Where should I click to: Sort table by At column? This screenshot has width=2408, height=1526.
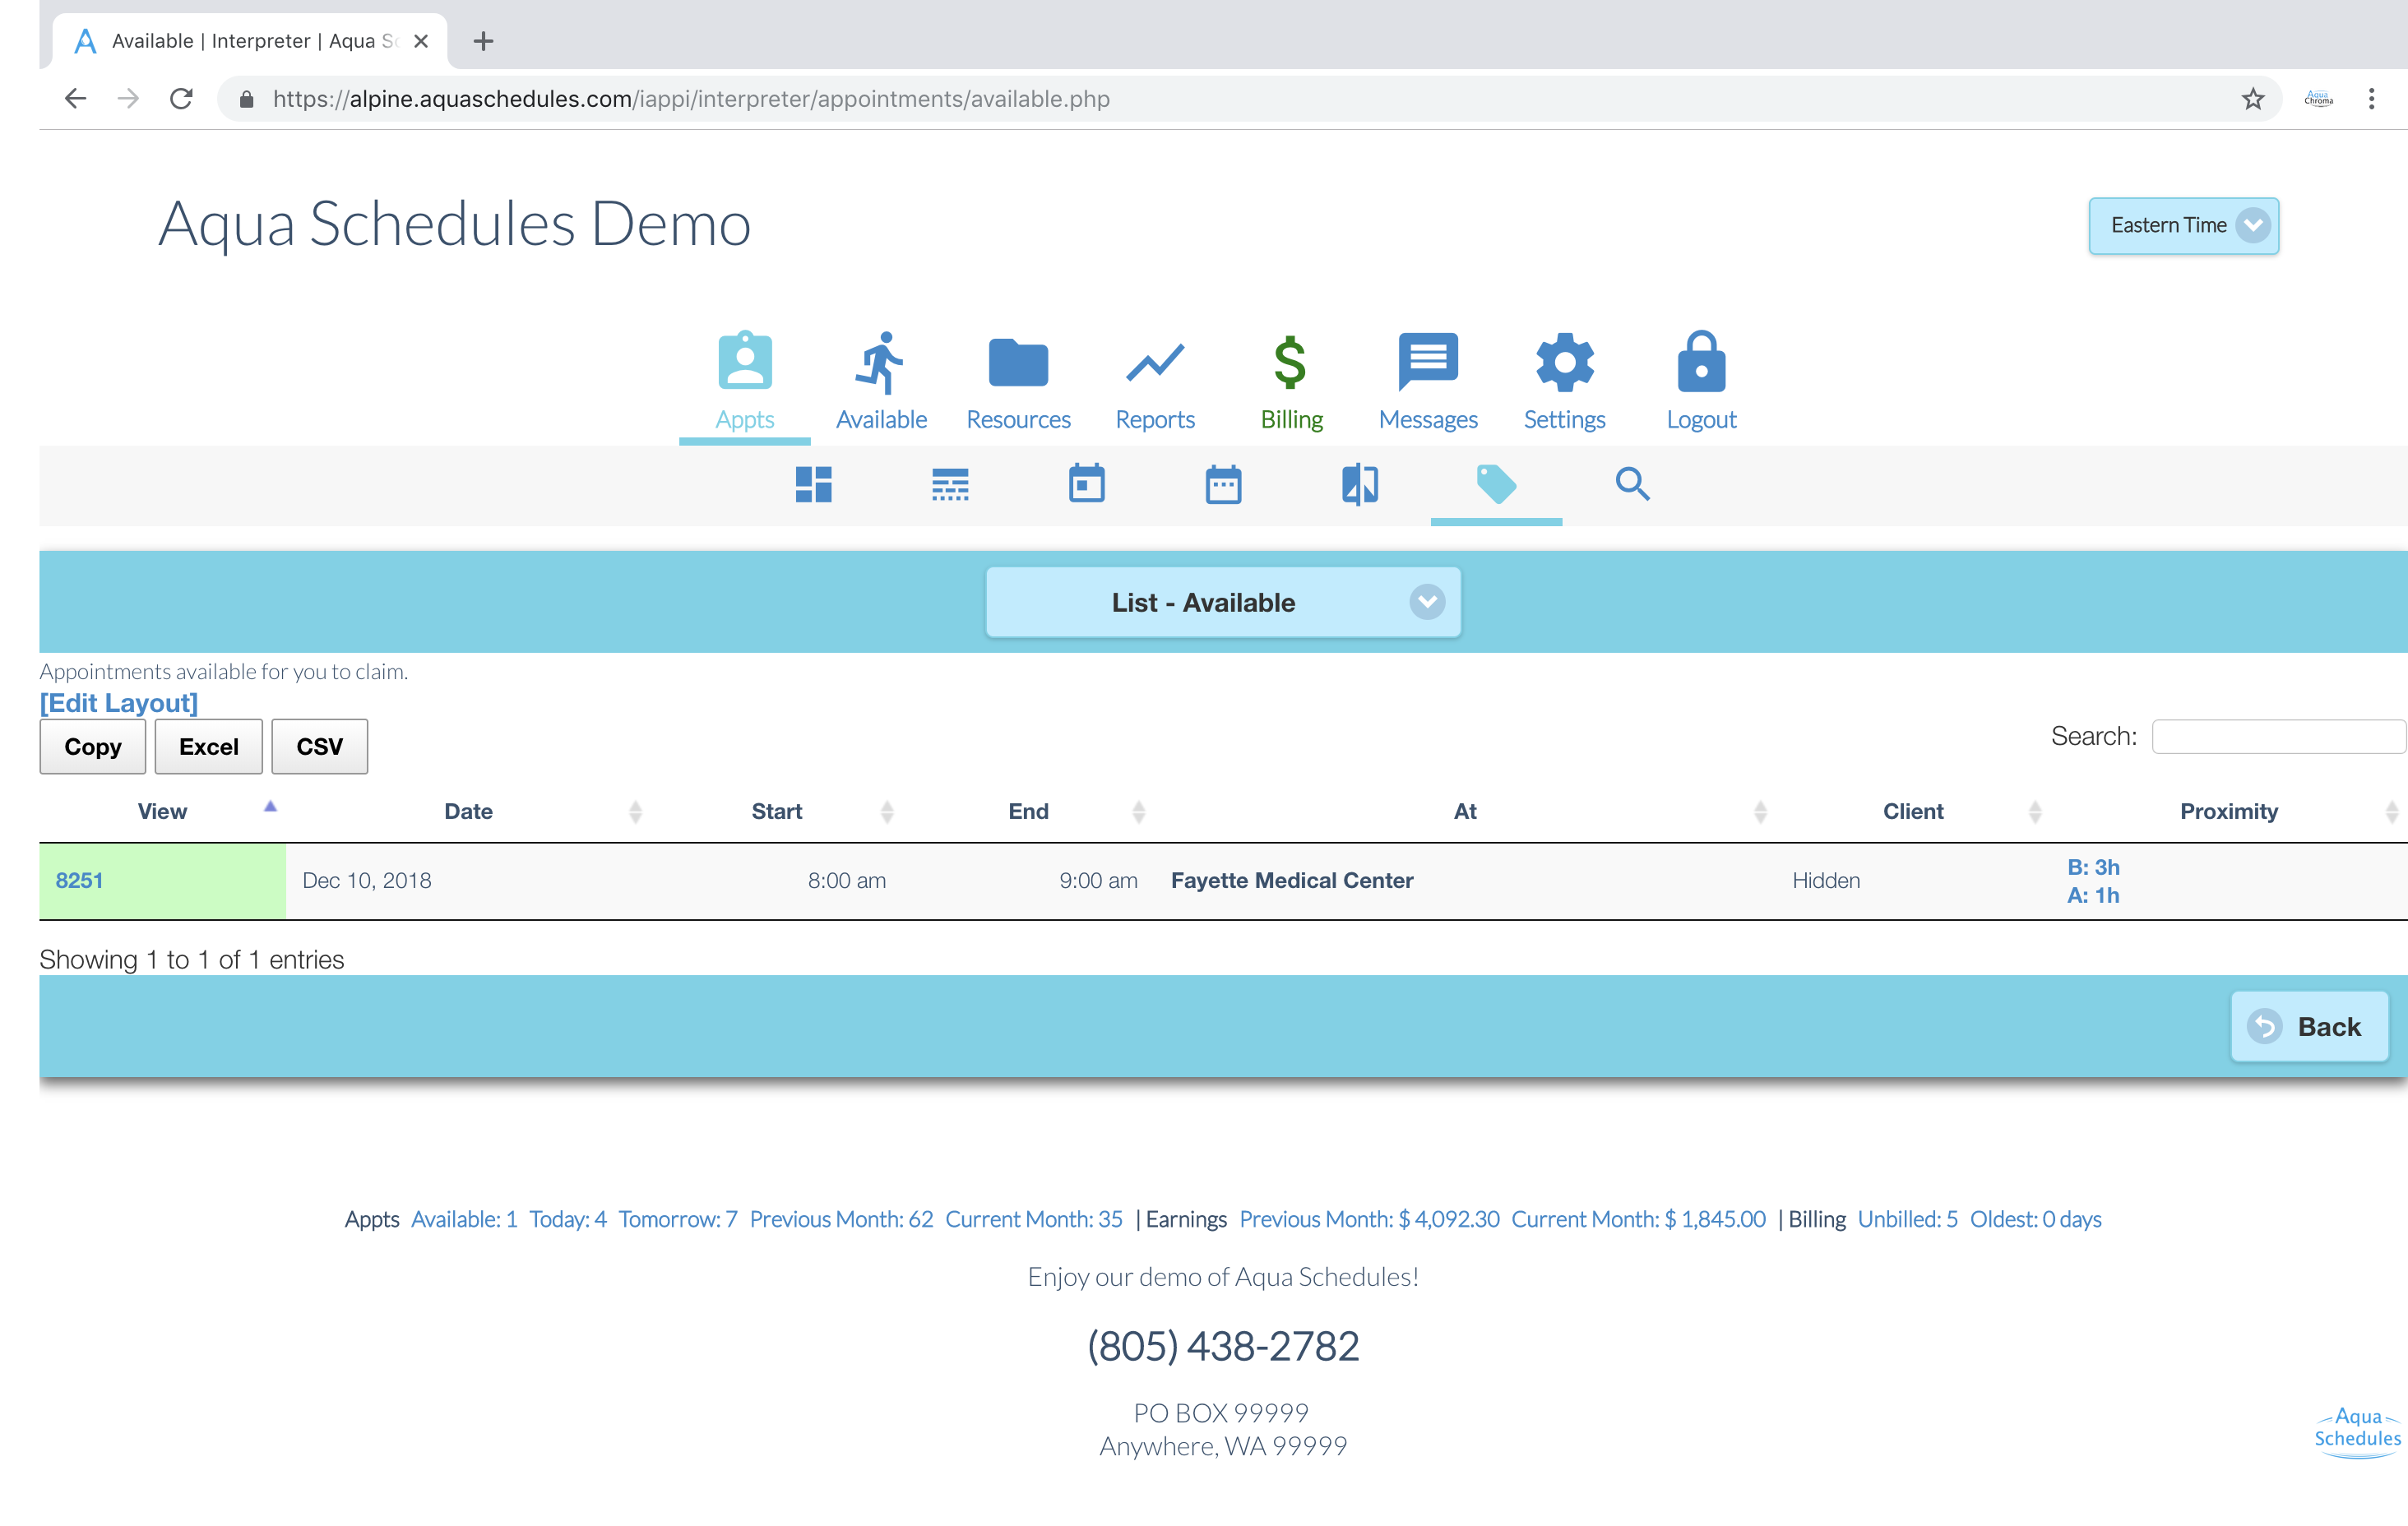point(1465,811)
